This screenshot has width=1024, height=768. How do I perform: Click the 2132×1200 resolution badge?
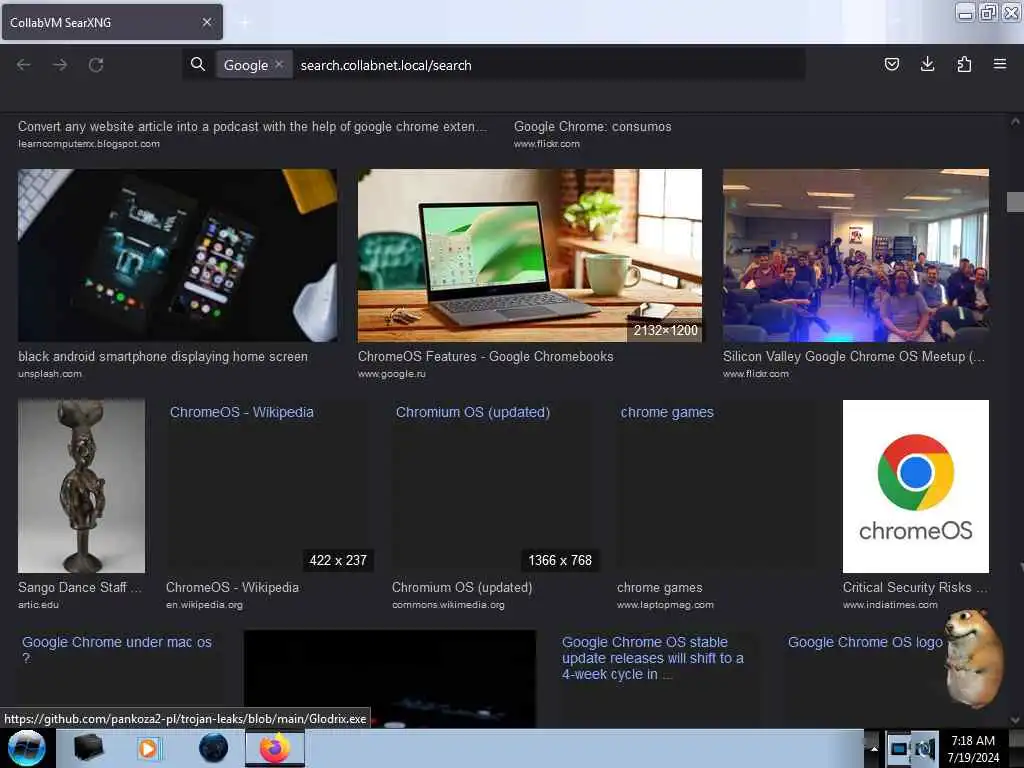click(x=665, y=330)
